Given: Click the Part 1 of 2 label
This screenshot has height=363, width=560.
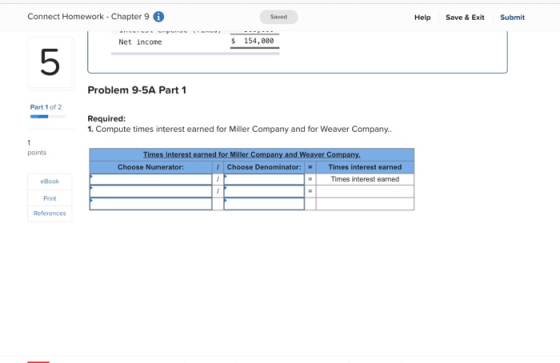Looking at the screenshot, I should tap(46, 107).
